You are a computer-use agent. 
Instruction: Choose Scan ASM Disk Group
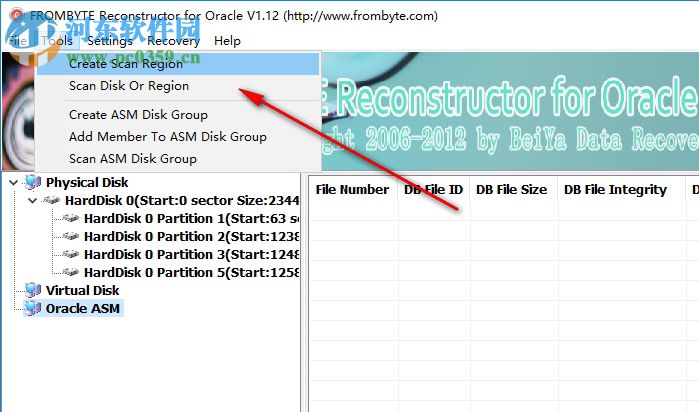pyautogui.click(x=178, y=158)
